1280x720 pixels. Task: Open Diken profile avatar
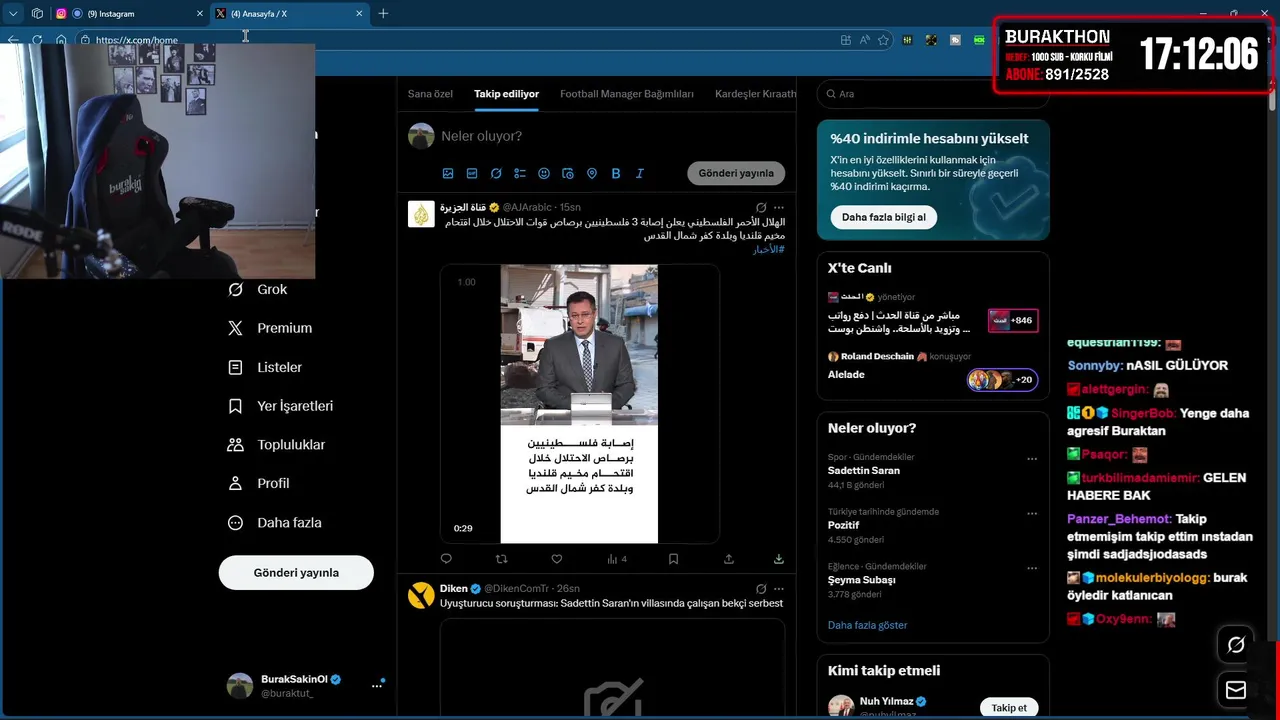pos(421,595)
